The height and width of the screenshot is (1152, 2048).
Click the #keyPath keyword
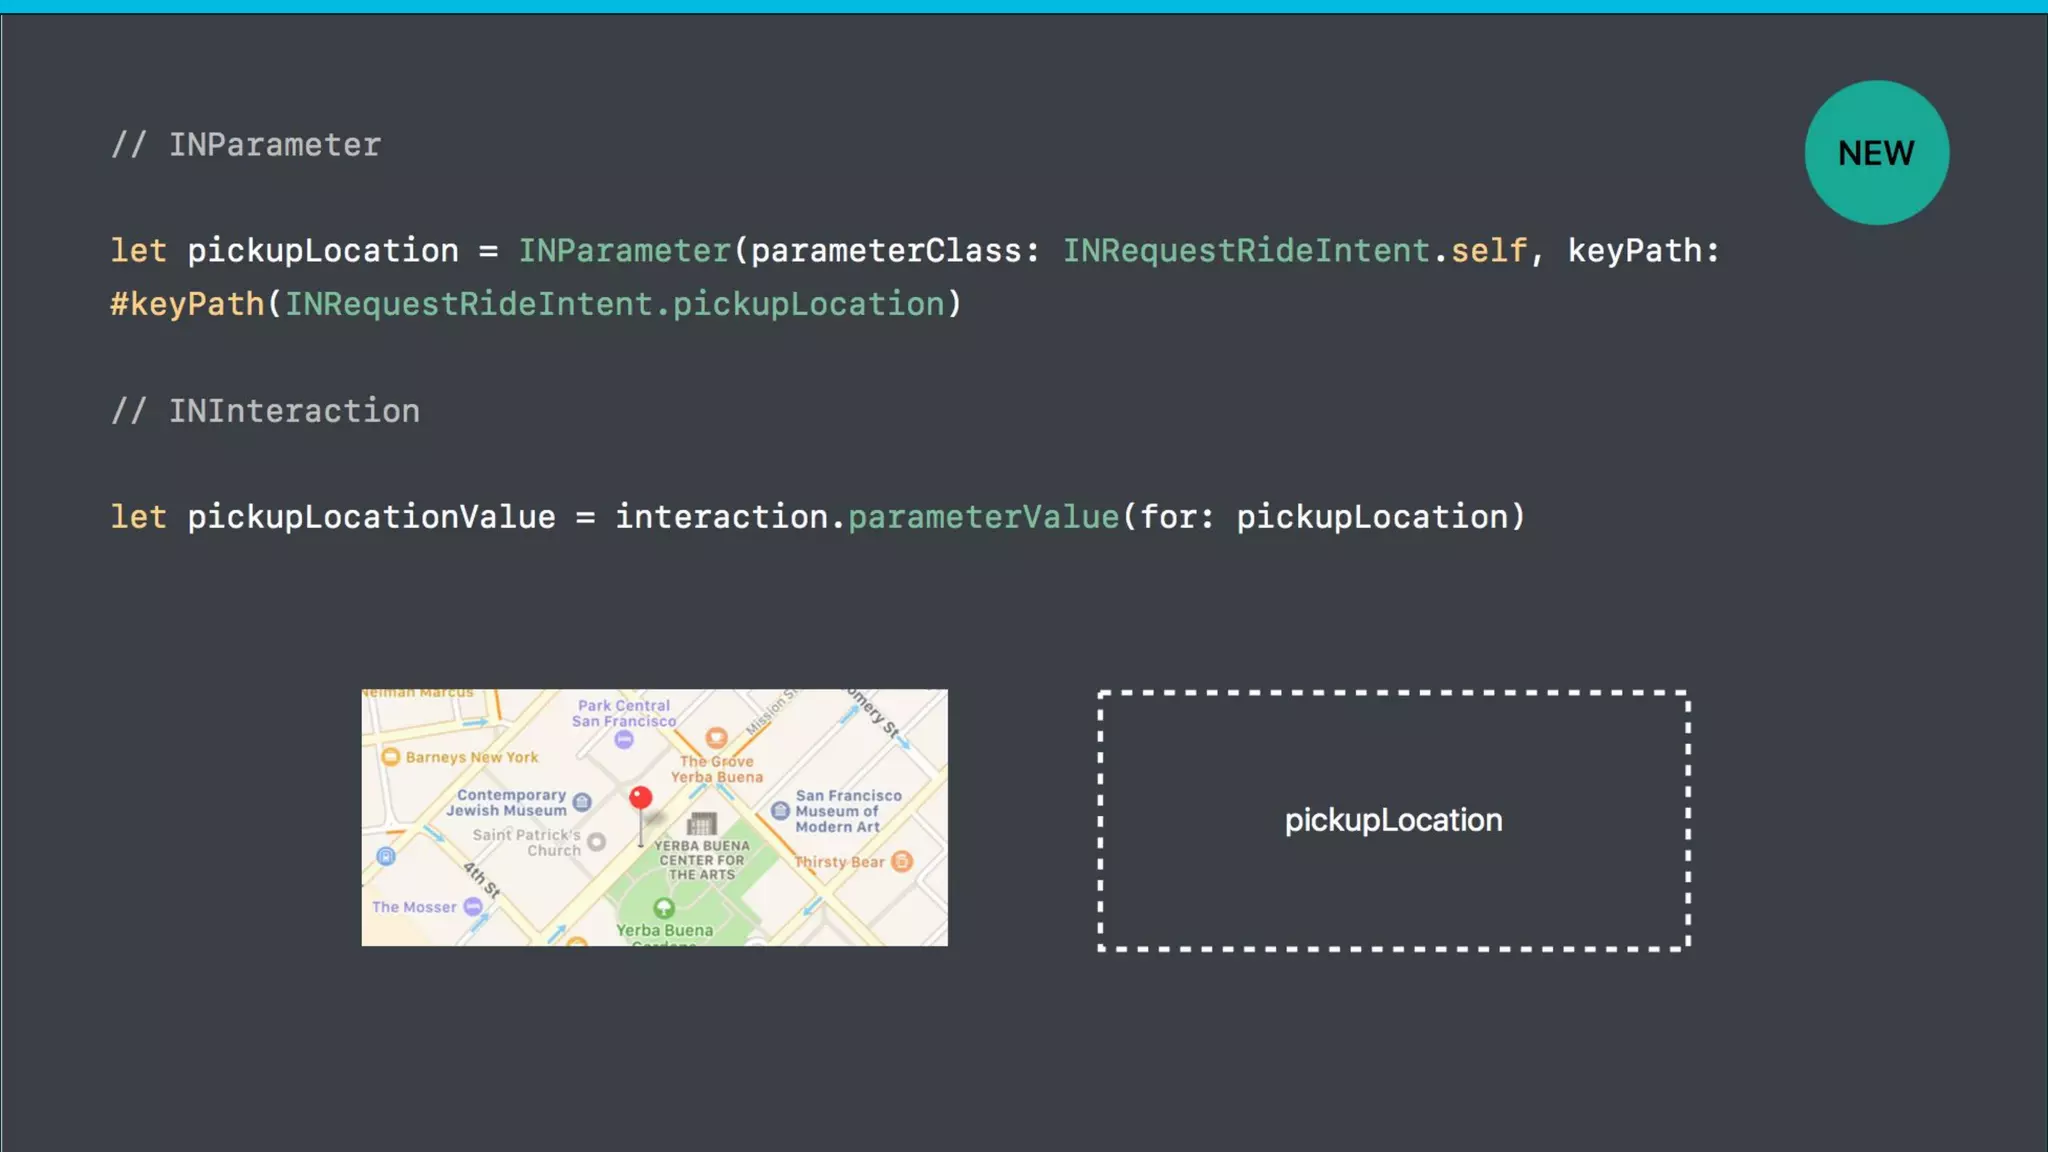pyautogui.click(x=187, y=304)
